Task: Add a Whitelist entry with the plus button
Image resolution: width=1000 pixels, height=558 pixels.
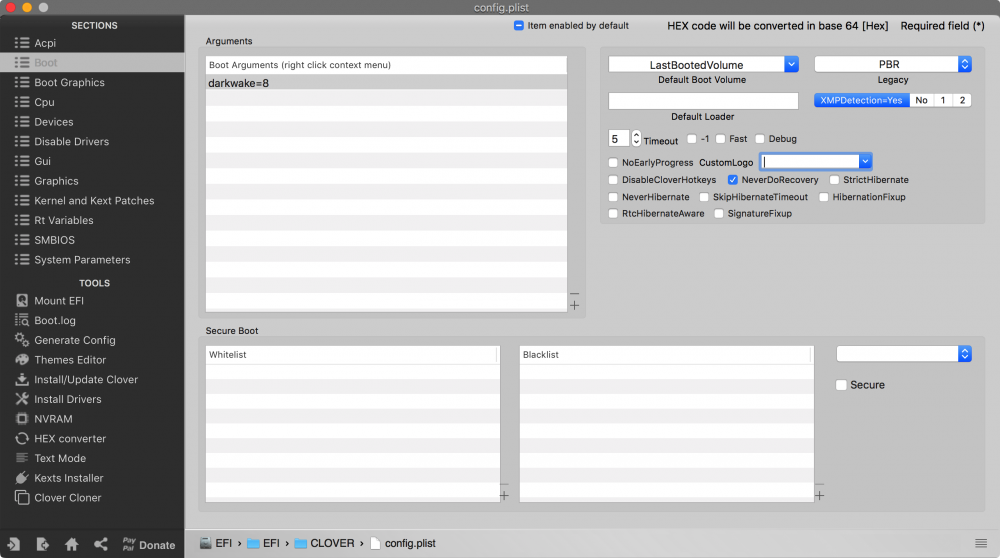Action: coord(504,496)
